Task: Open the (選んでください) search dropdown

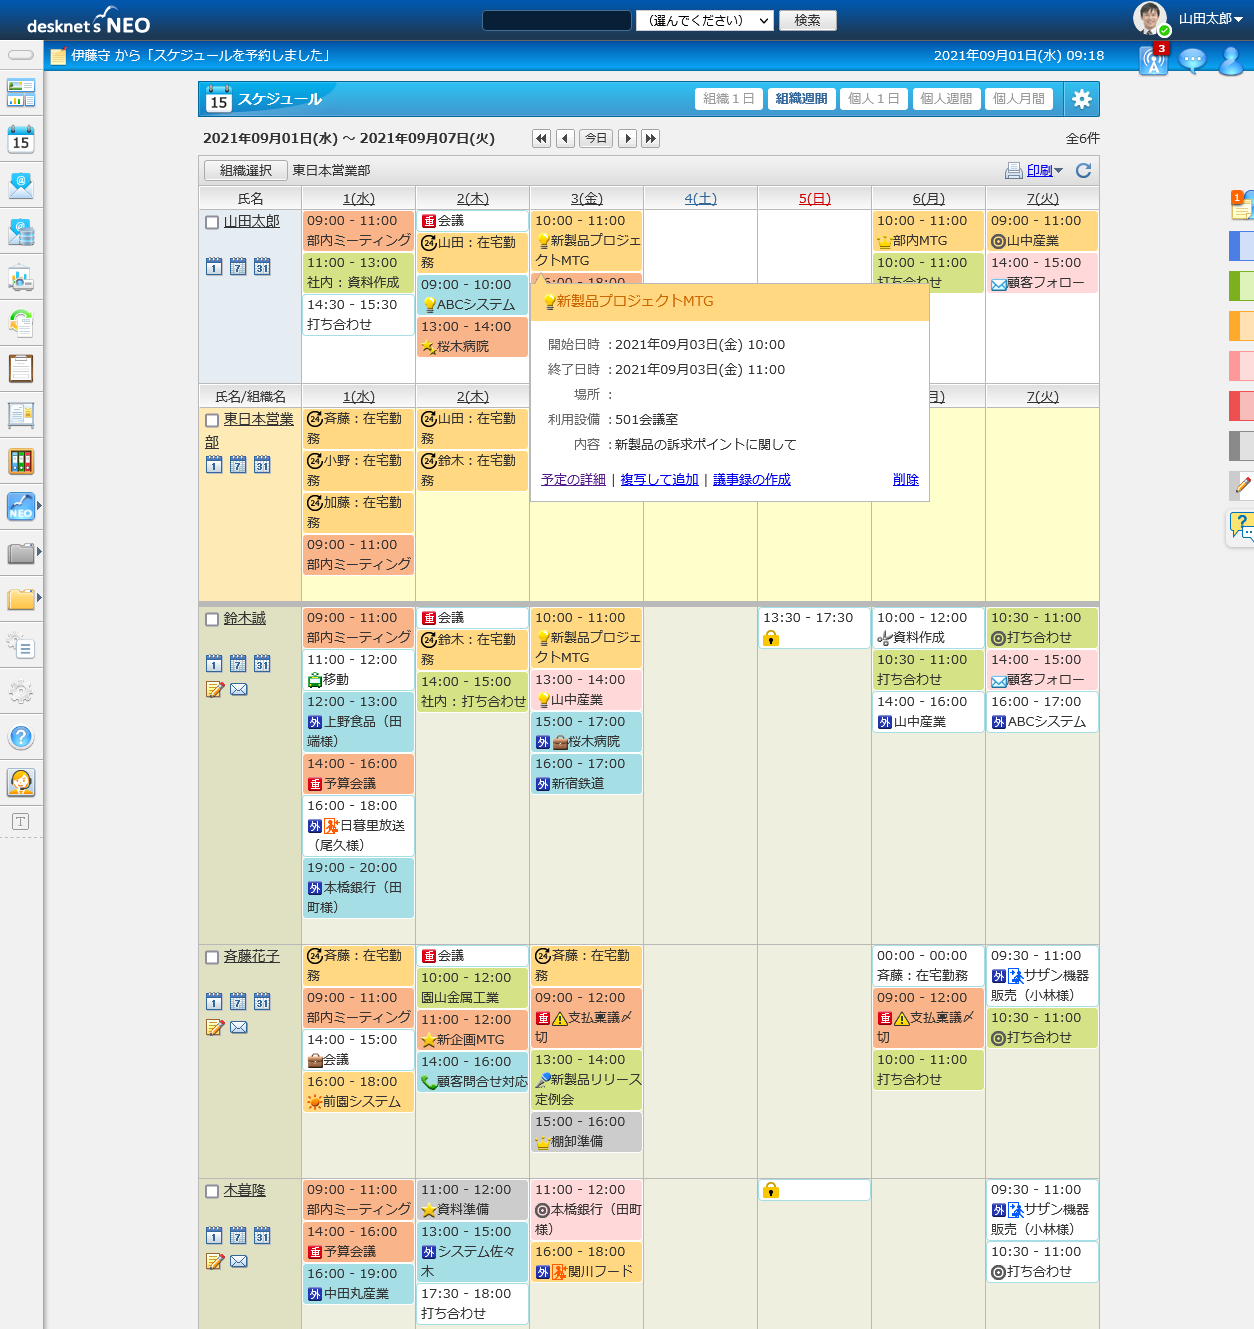Action: pos(705,20)
